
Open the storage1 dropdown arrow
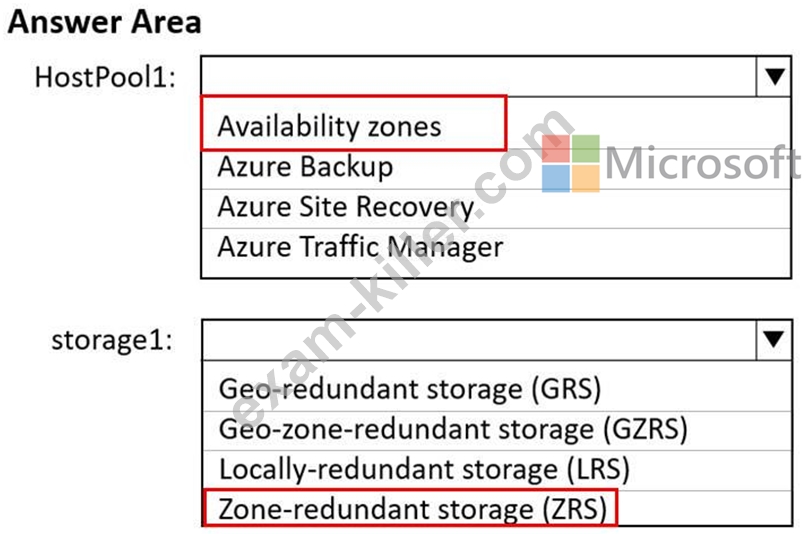(774, 340)
